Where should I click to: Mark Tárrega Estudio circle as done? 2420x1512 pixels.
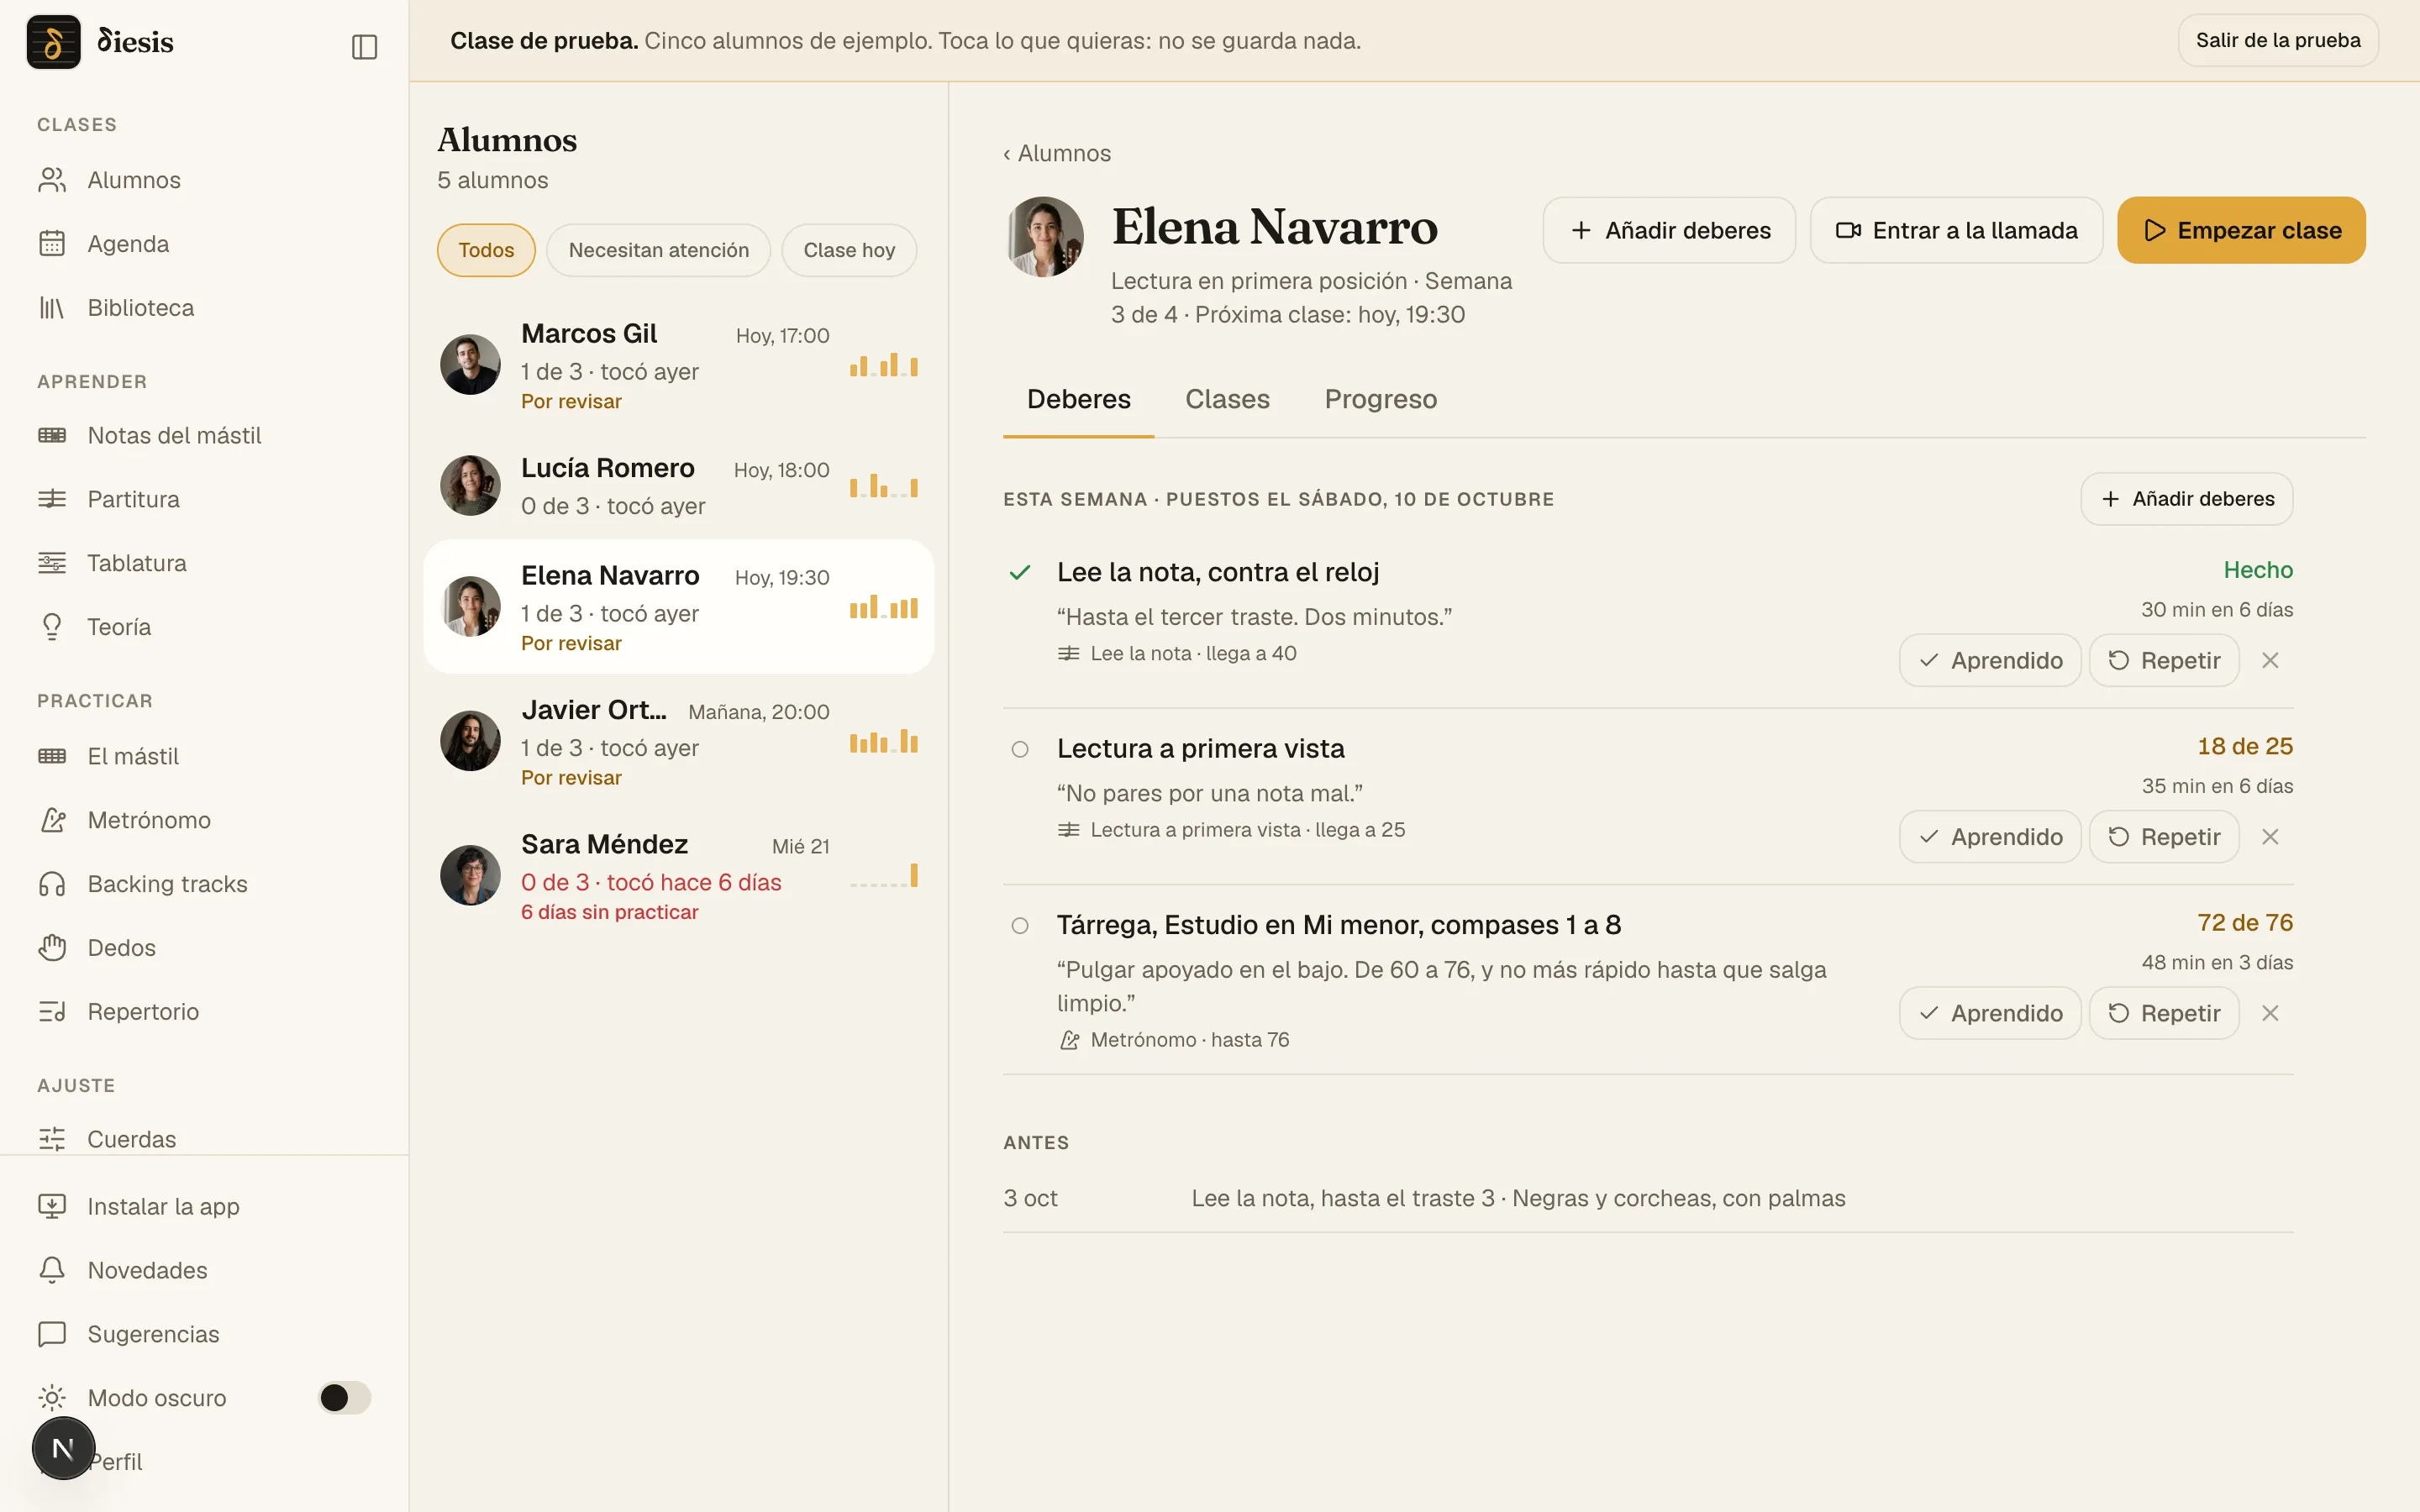pyautogui.click(x=1020, y=926)
